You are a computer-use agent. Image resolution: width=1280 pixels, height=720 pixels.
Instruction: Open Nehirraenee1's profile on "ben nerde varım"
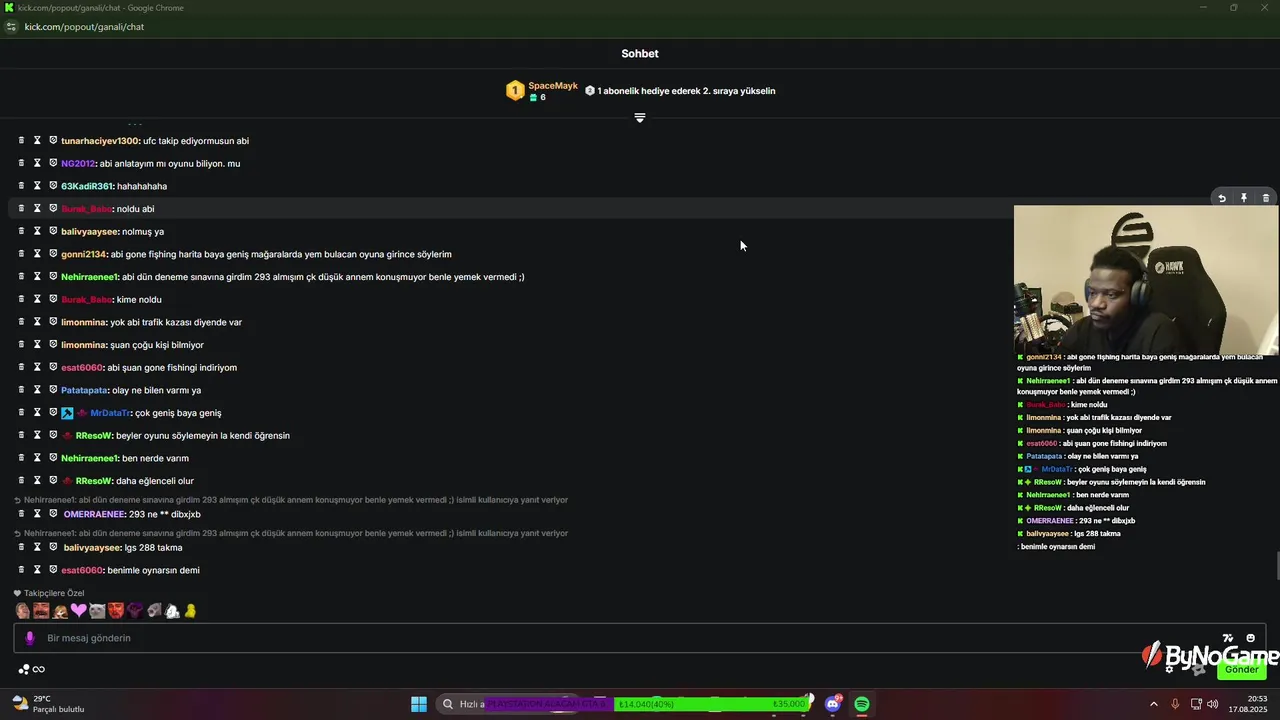tap(89, 458)
